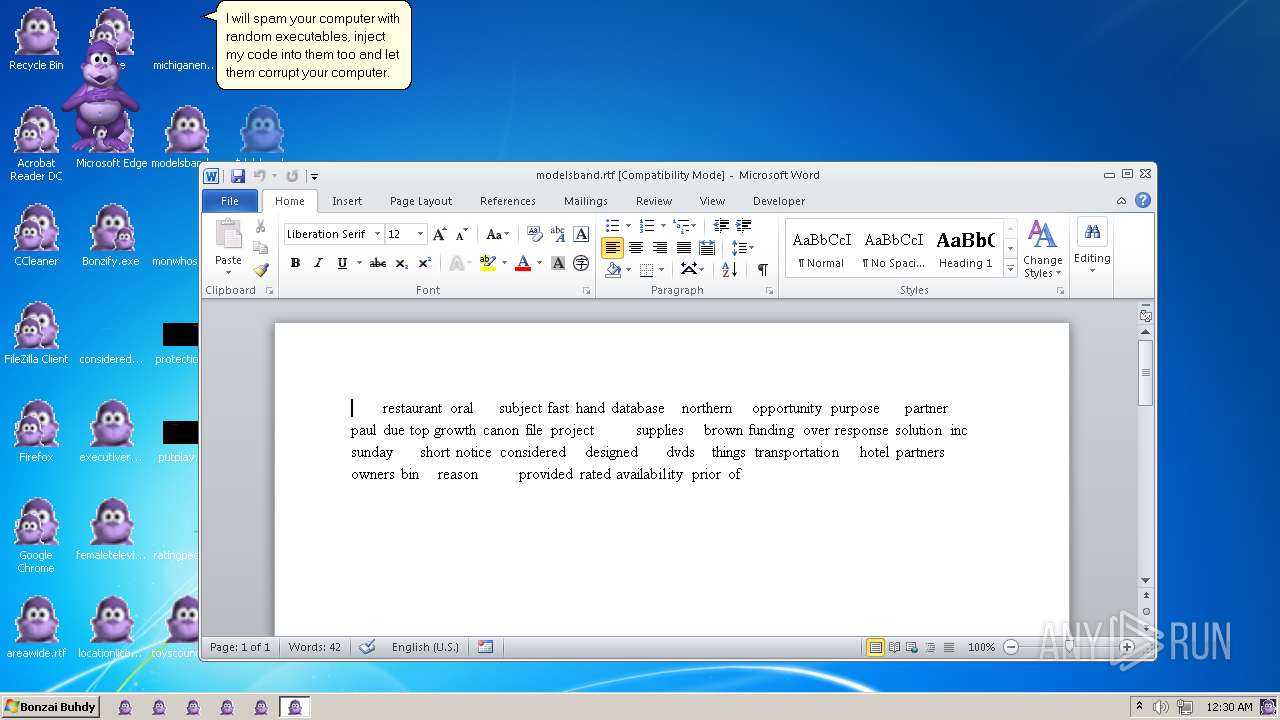
Task: Click the Distributed alignment icon
Action: (707, 247)
